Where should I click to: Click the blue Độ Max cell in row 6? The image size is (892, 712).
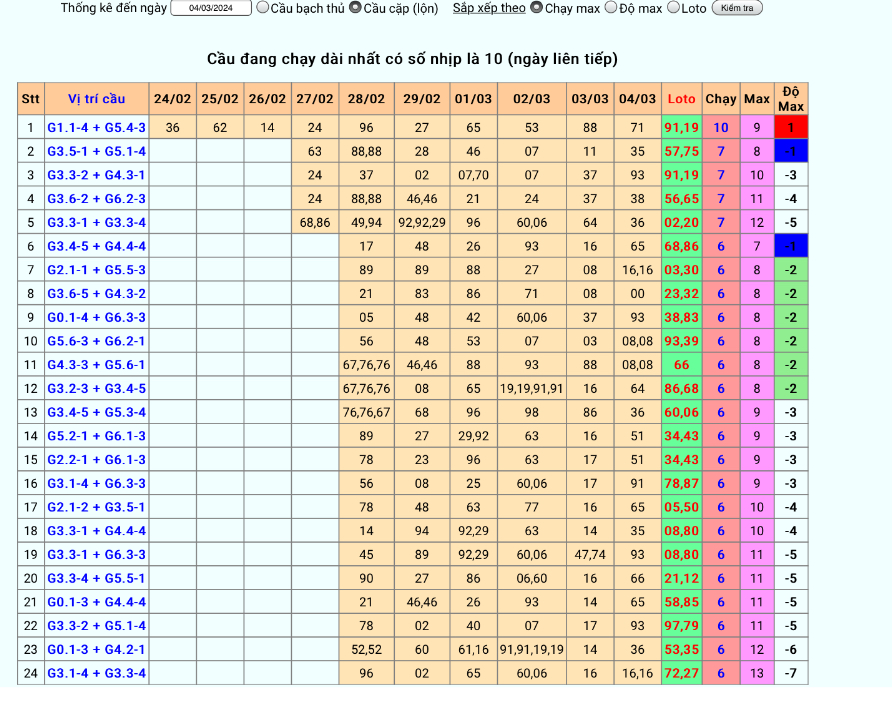tap(790, 246)
